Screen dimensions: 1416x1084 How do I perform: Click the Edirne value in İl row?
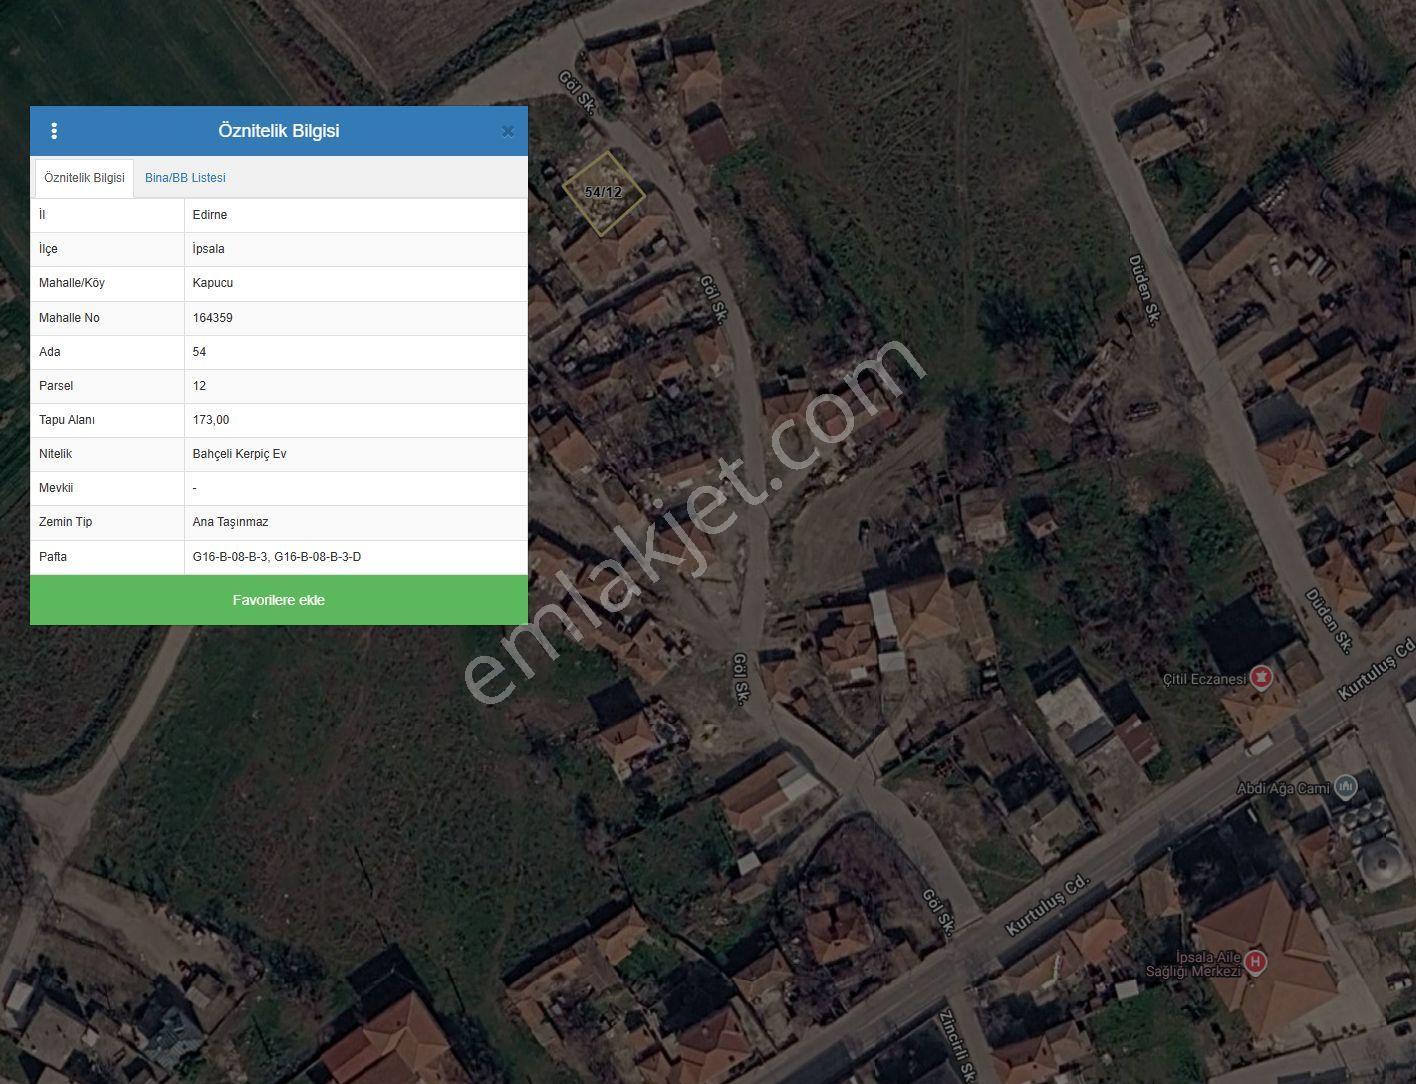[210, 215]
